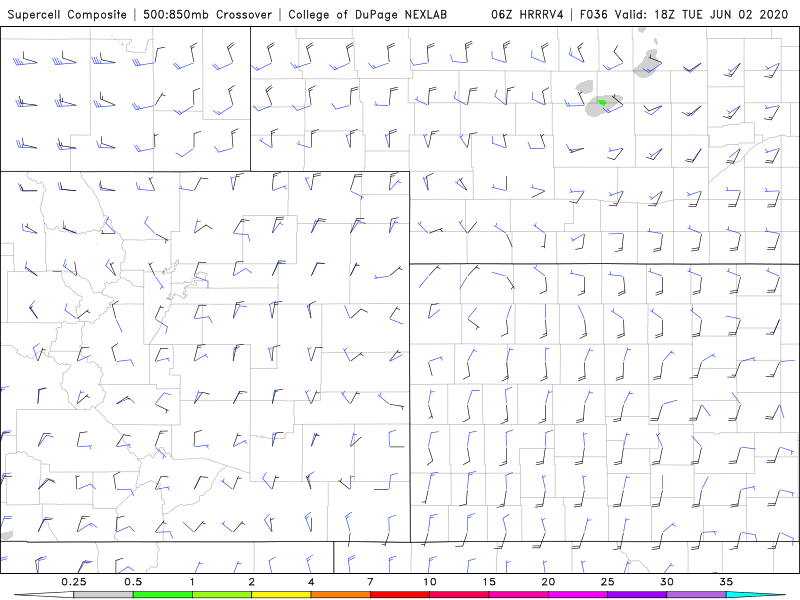The height and width of the screenshot is (600, 800).
Task: Click the 0.5 legend value
Action: [x=133, y=582]
